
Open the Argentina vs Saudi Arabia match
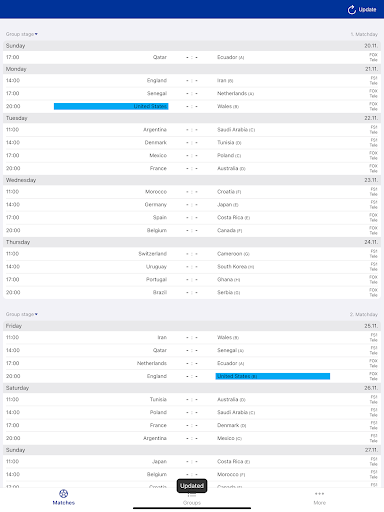pyautogui.click(x=192, y=130)
